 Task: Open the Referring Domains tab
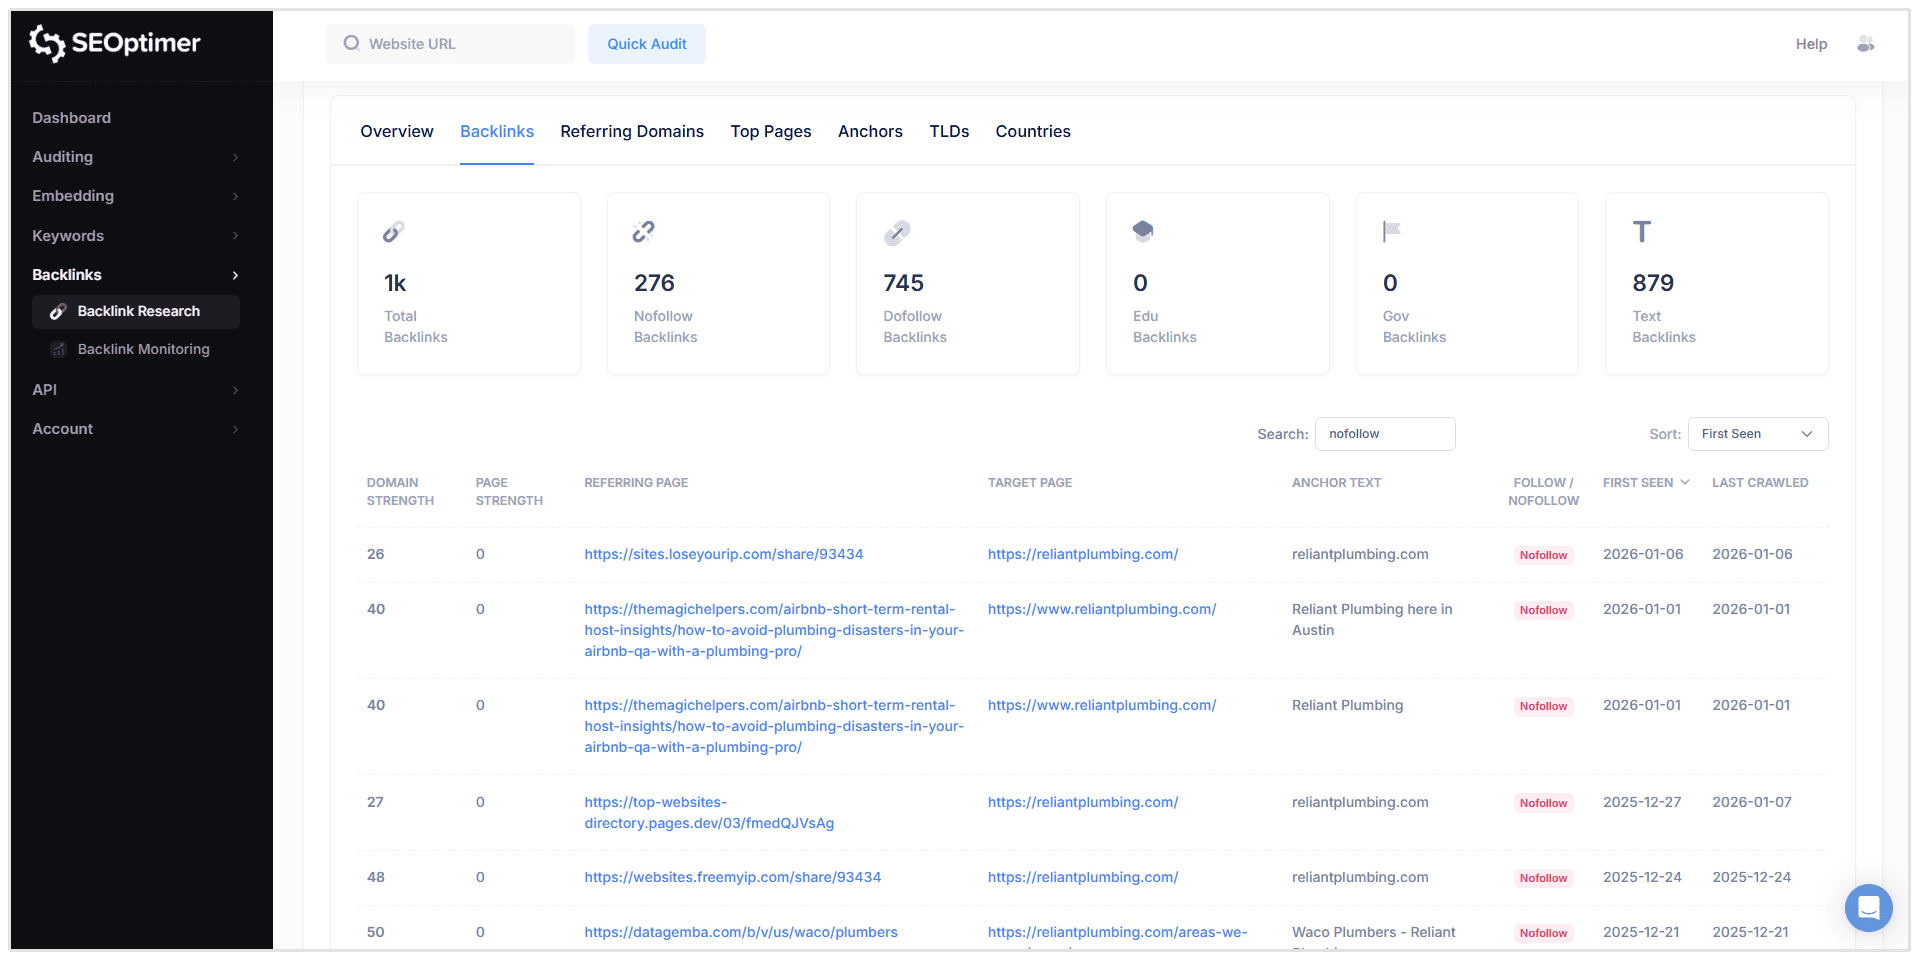pos(632,131)
